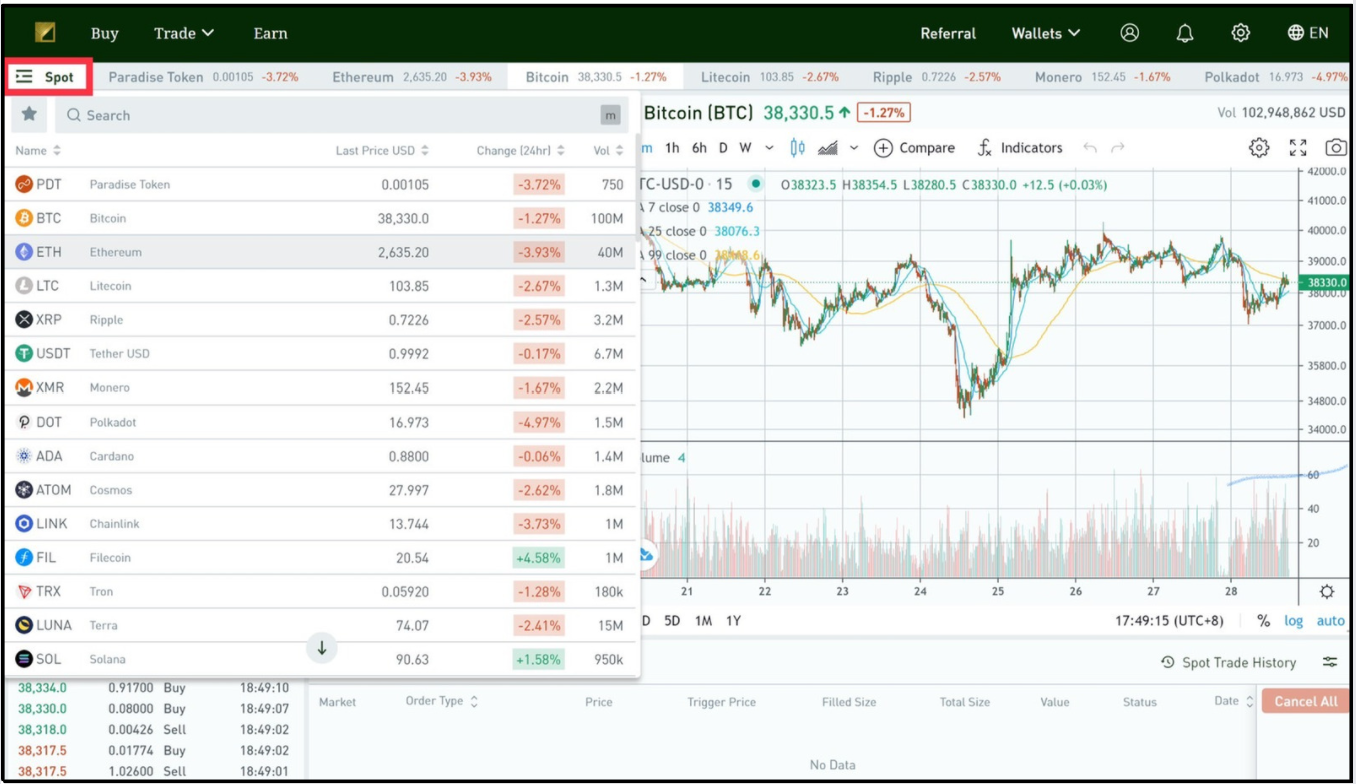Select the 5D date range
This screenshot has height=784, width=1356.
pos(672,621)
